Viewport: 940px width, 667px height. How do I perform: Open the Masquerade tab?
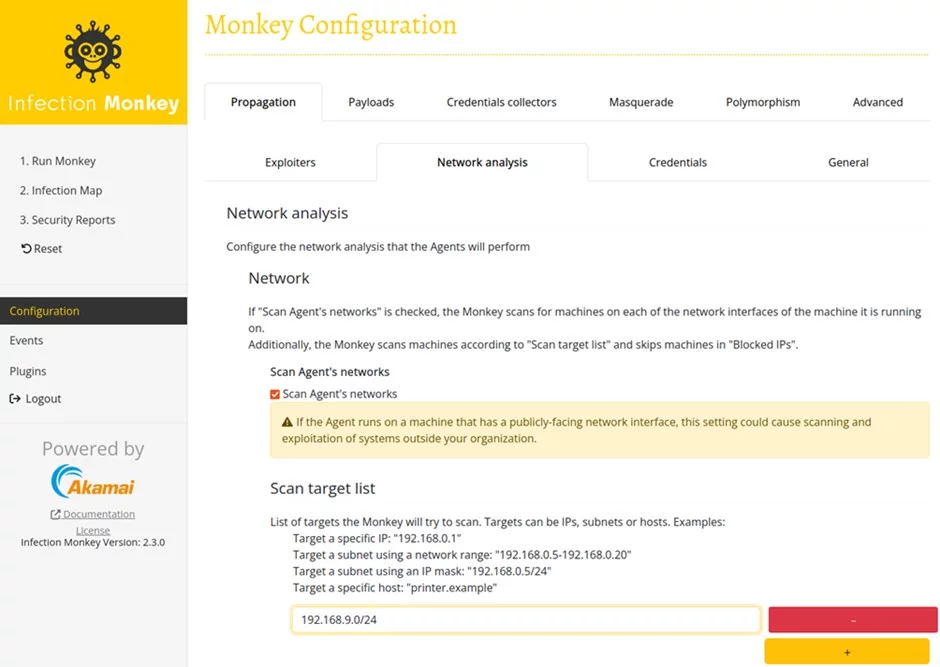click(641, 102)
